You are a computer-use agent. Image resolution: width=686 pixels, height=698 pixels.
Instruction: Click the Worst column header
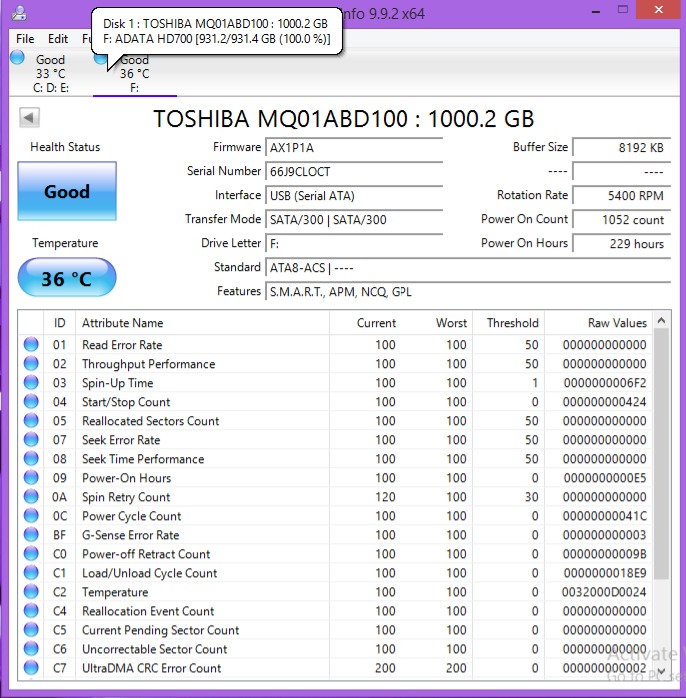pos(437,323)
